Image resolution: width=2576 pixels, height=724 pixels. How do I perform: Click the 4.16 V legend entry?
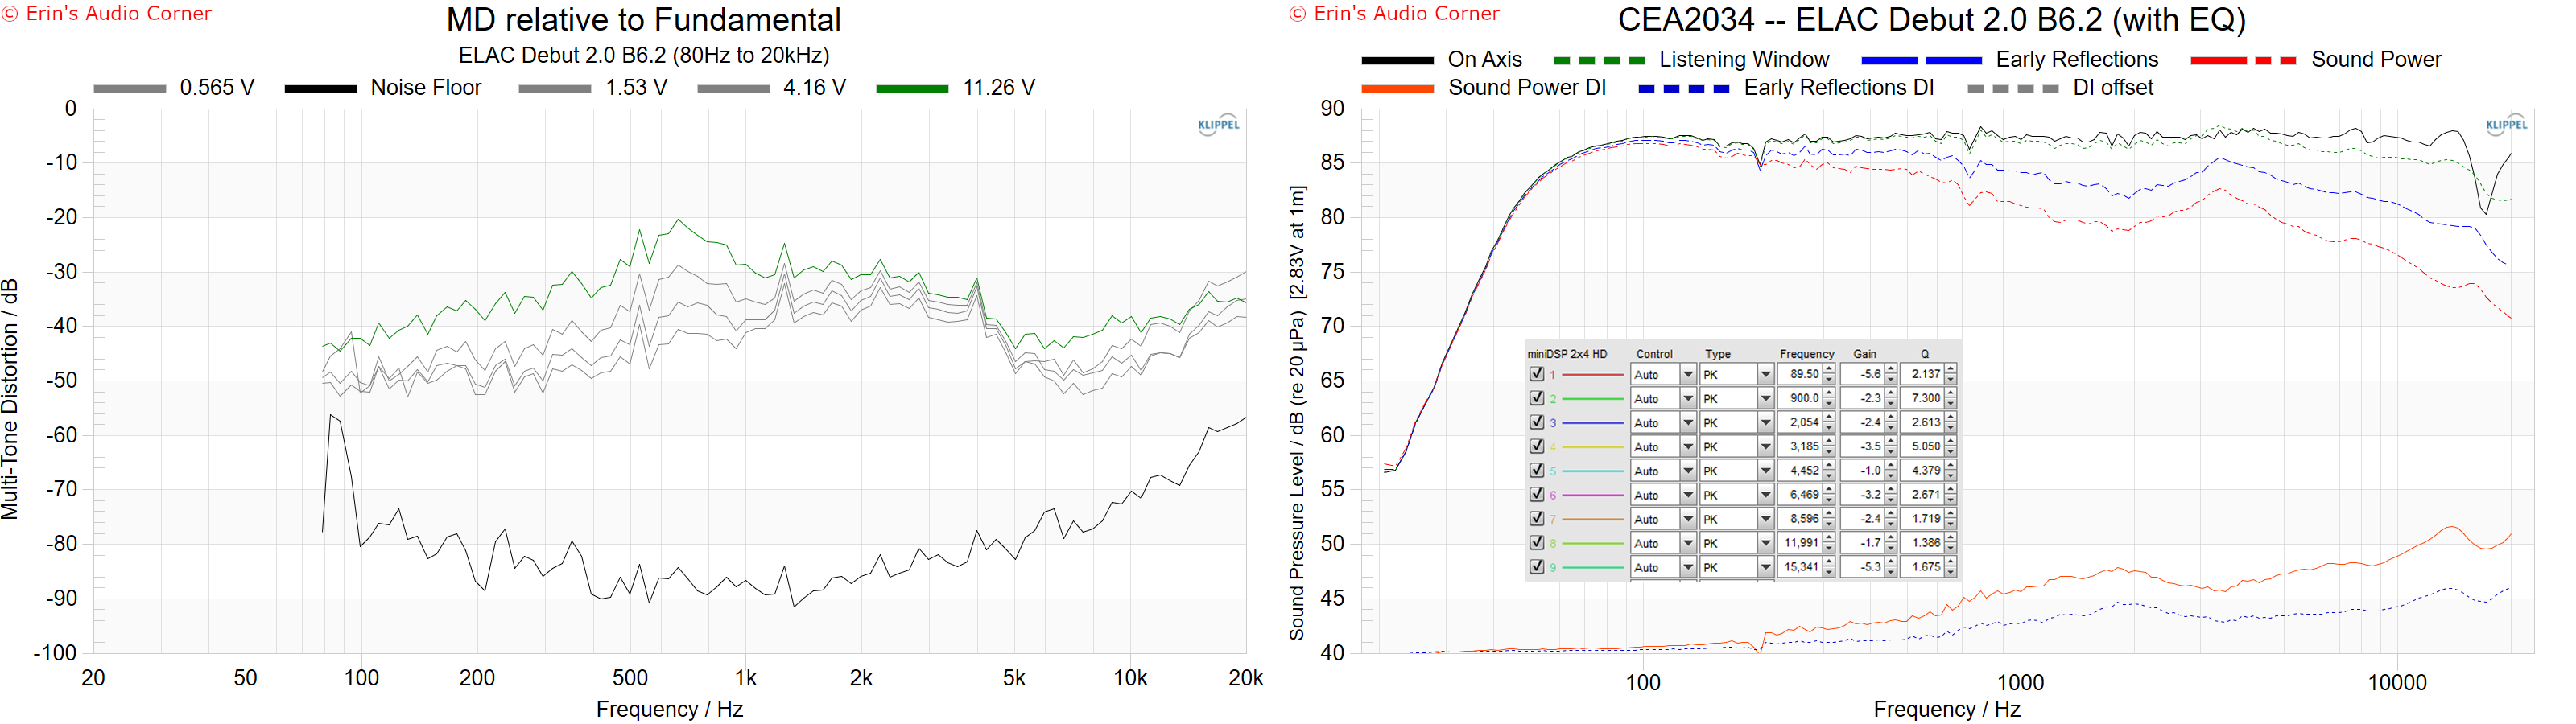(772, 88)
